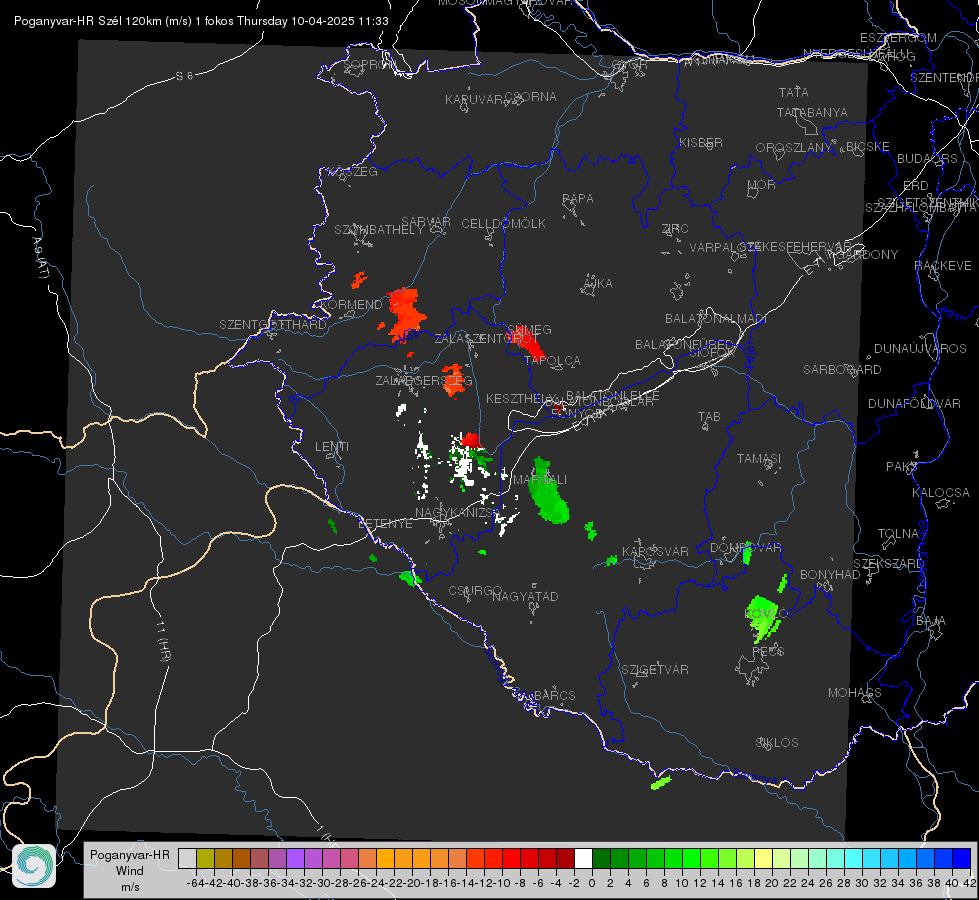979x900 pixels.
Task: Pick the gray first swatch of the legend
Action: click(187, 858)
